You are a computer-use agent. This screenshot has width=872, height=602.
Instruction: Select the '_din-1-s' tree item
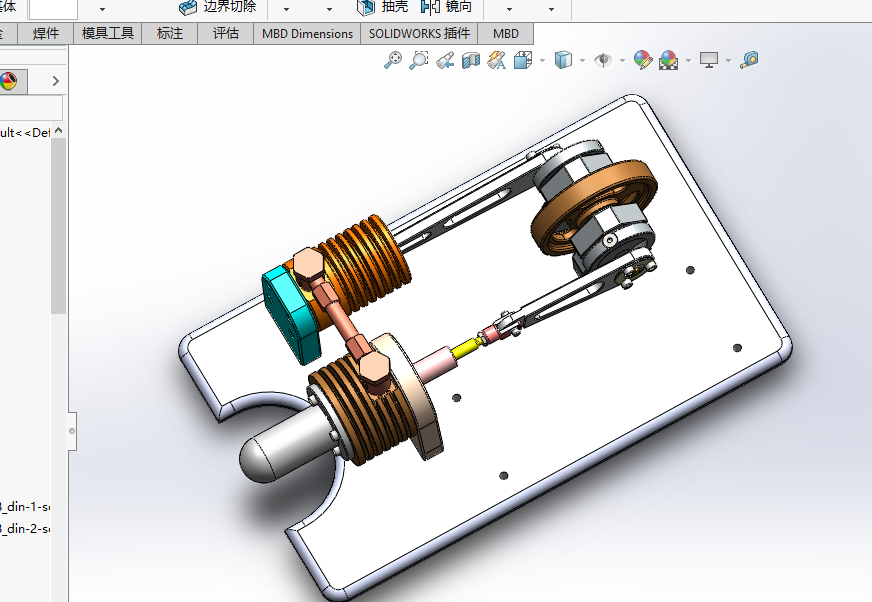coord(25,506)
